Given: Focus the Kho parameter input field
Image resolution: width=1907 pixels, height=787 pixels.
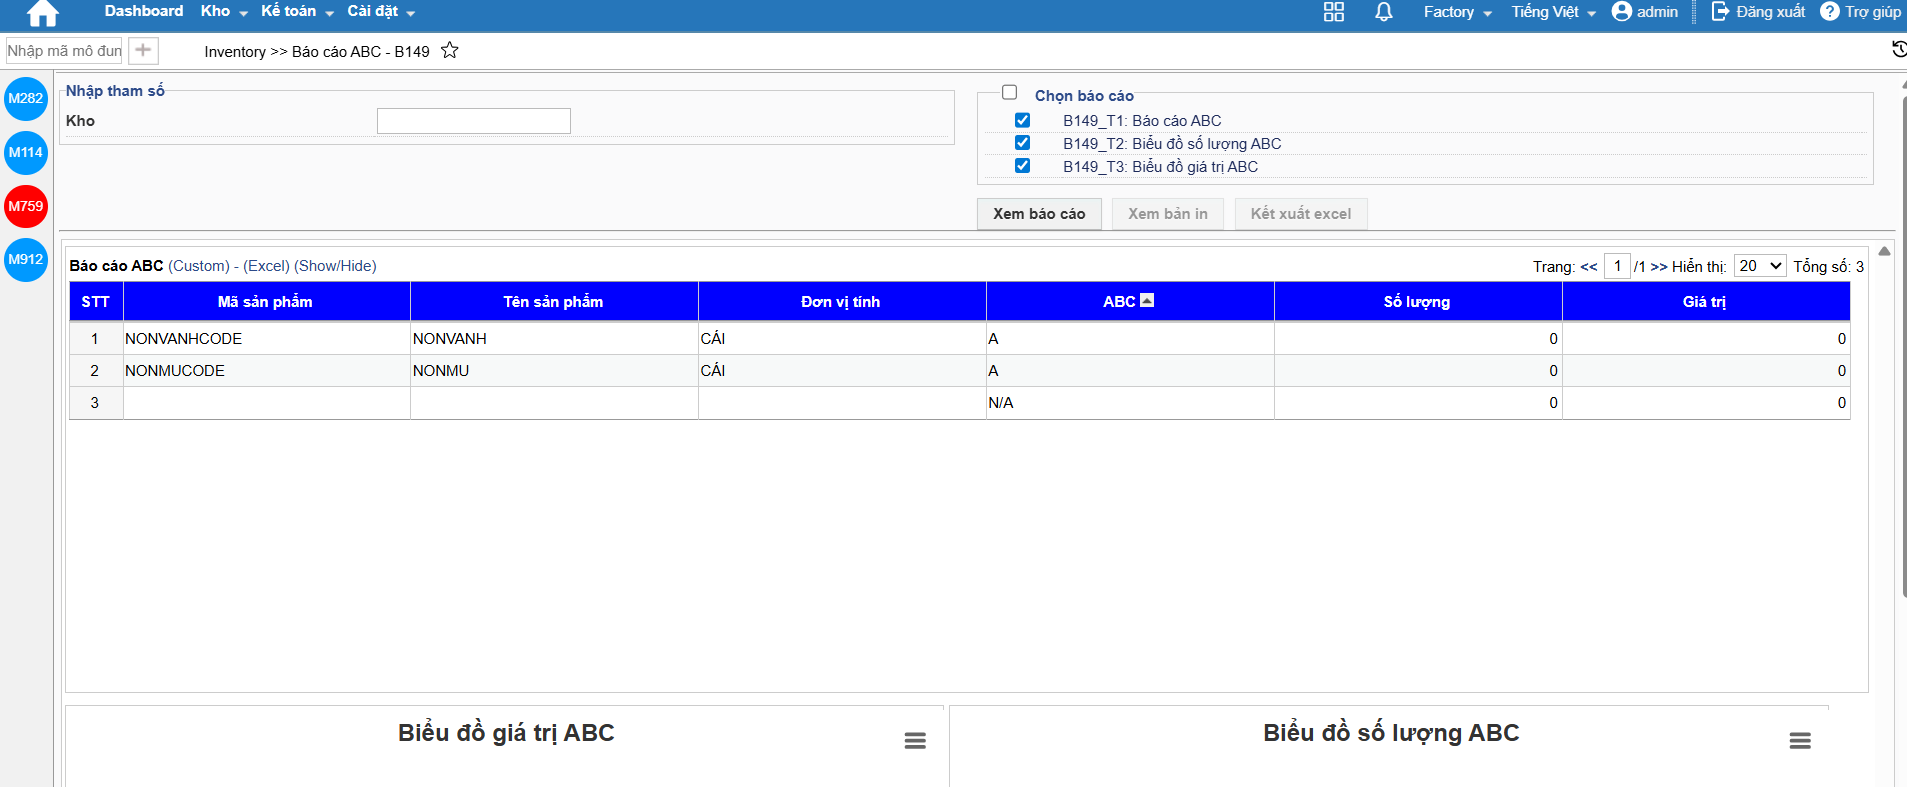Looking at the screenshot, I should (x=474, y=121).
